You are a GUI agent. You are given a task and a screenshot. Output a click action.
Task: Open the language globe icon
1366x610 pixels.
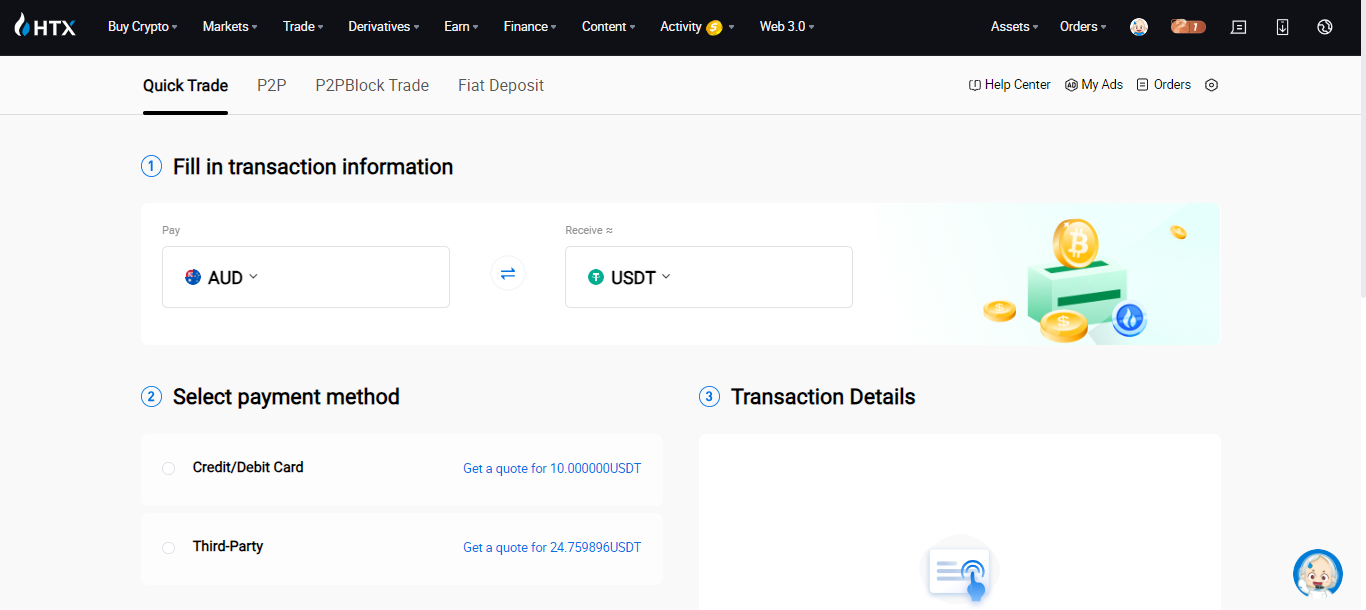(1325, 27)
